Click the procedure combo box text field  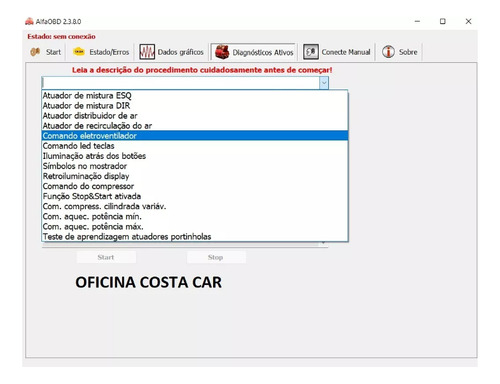(181, 83)
